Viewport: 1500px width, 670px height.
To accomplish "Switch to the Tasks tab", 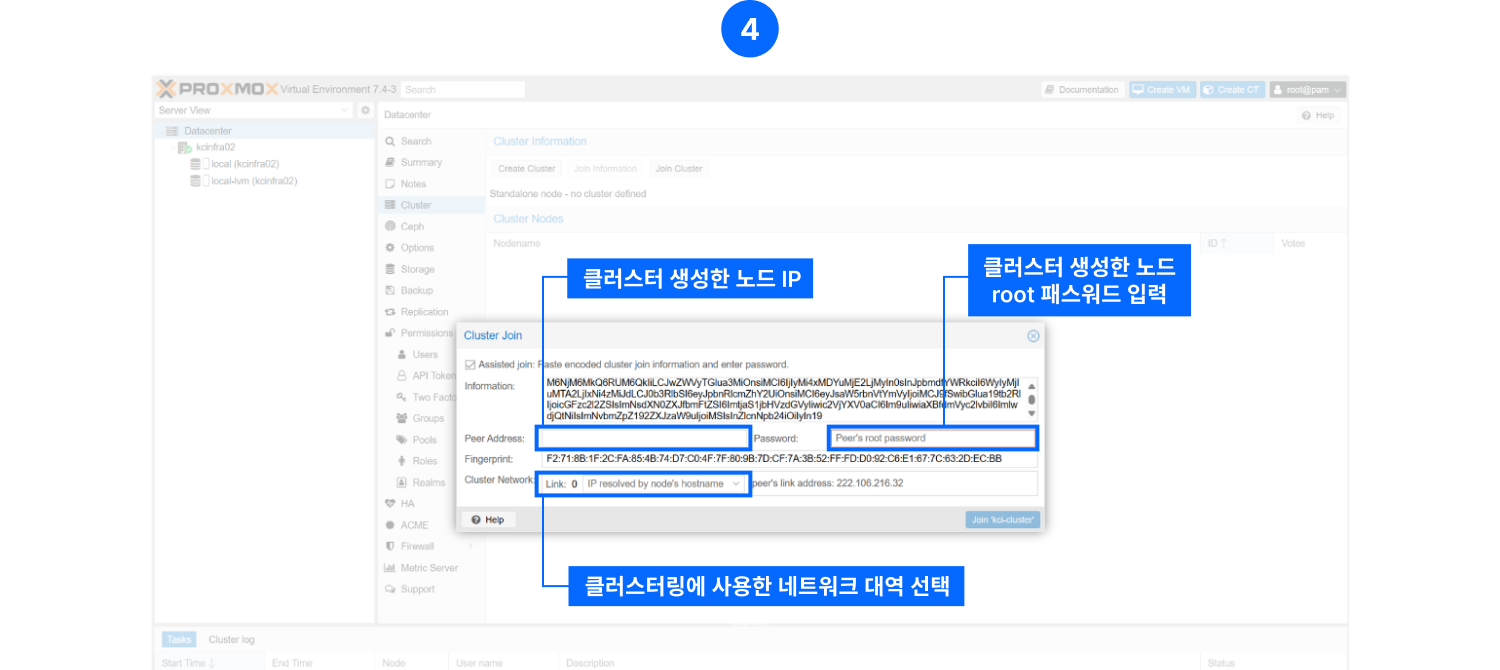I will [x=180, y=640].
